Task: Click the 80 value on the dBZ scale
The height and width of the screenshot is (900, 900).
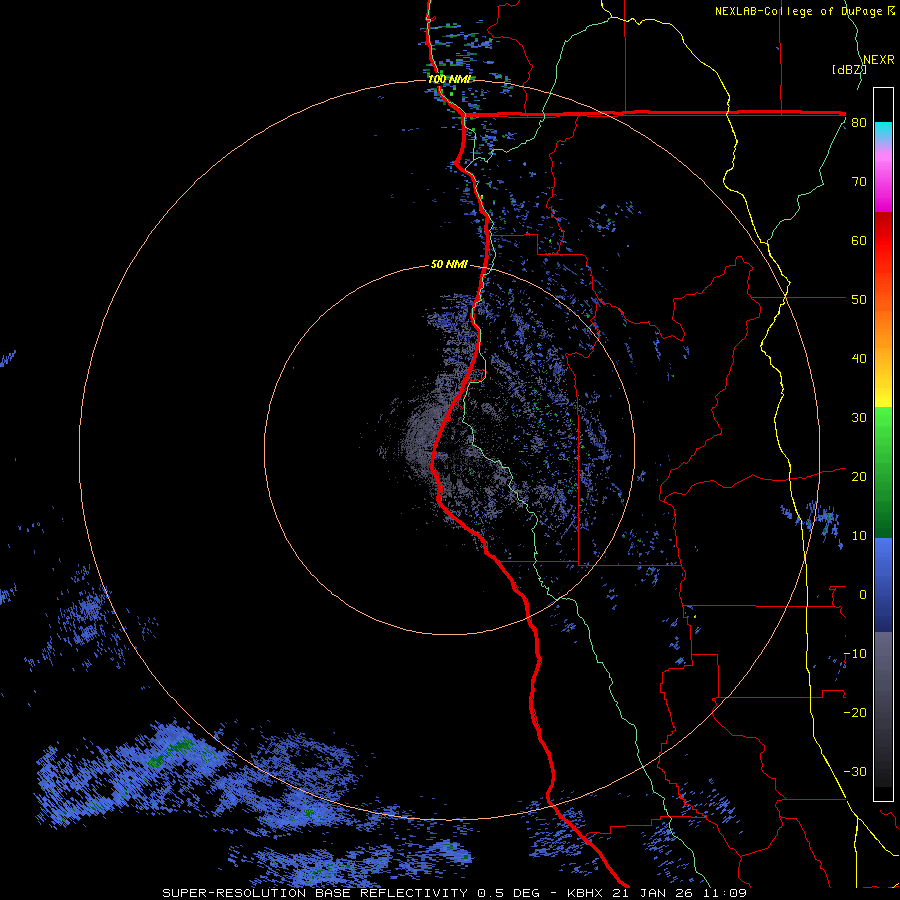Action: [859, 123]
